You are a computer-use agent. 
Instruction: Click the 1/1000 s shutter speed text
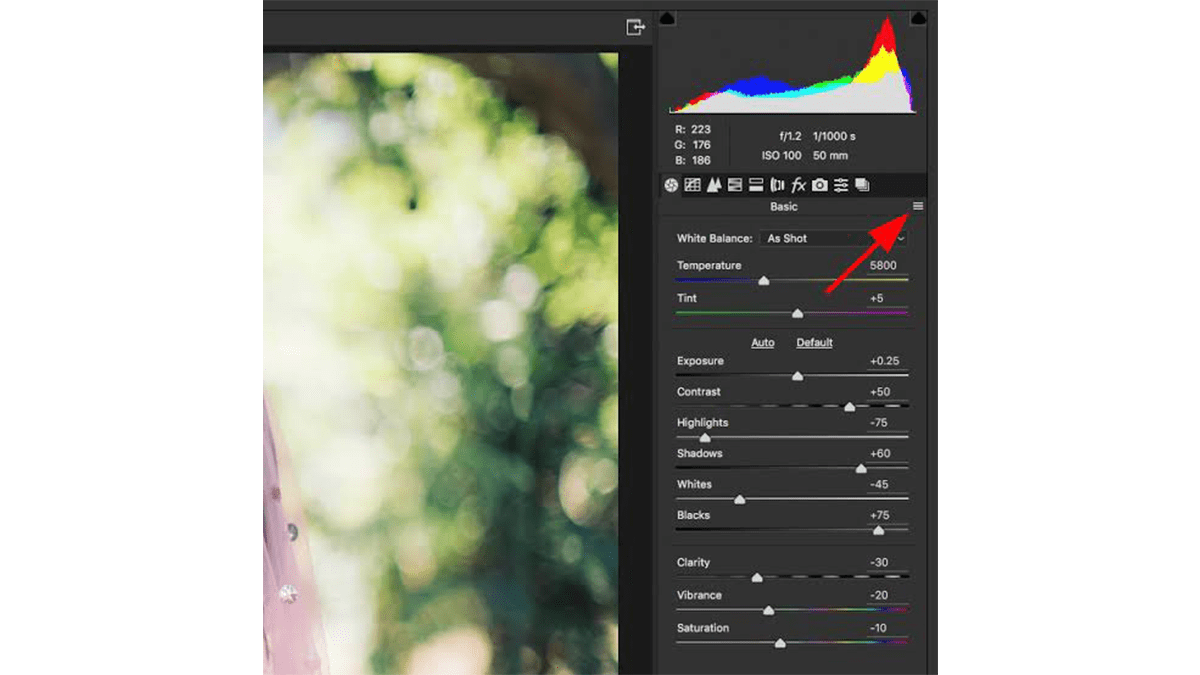834,137
